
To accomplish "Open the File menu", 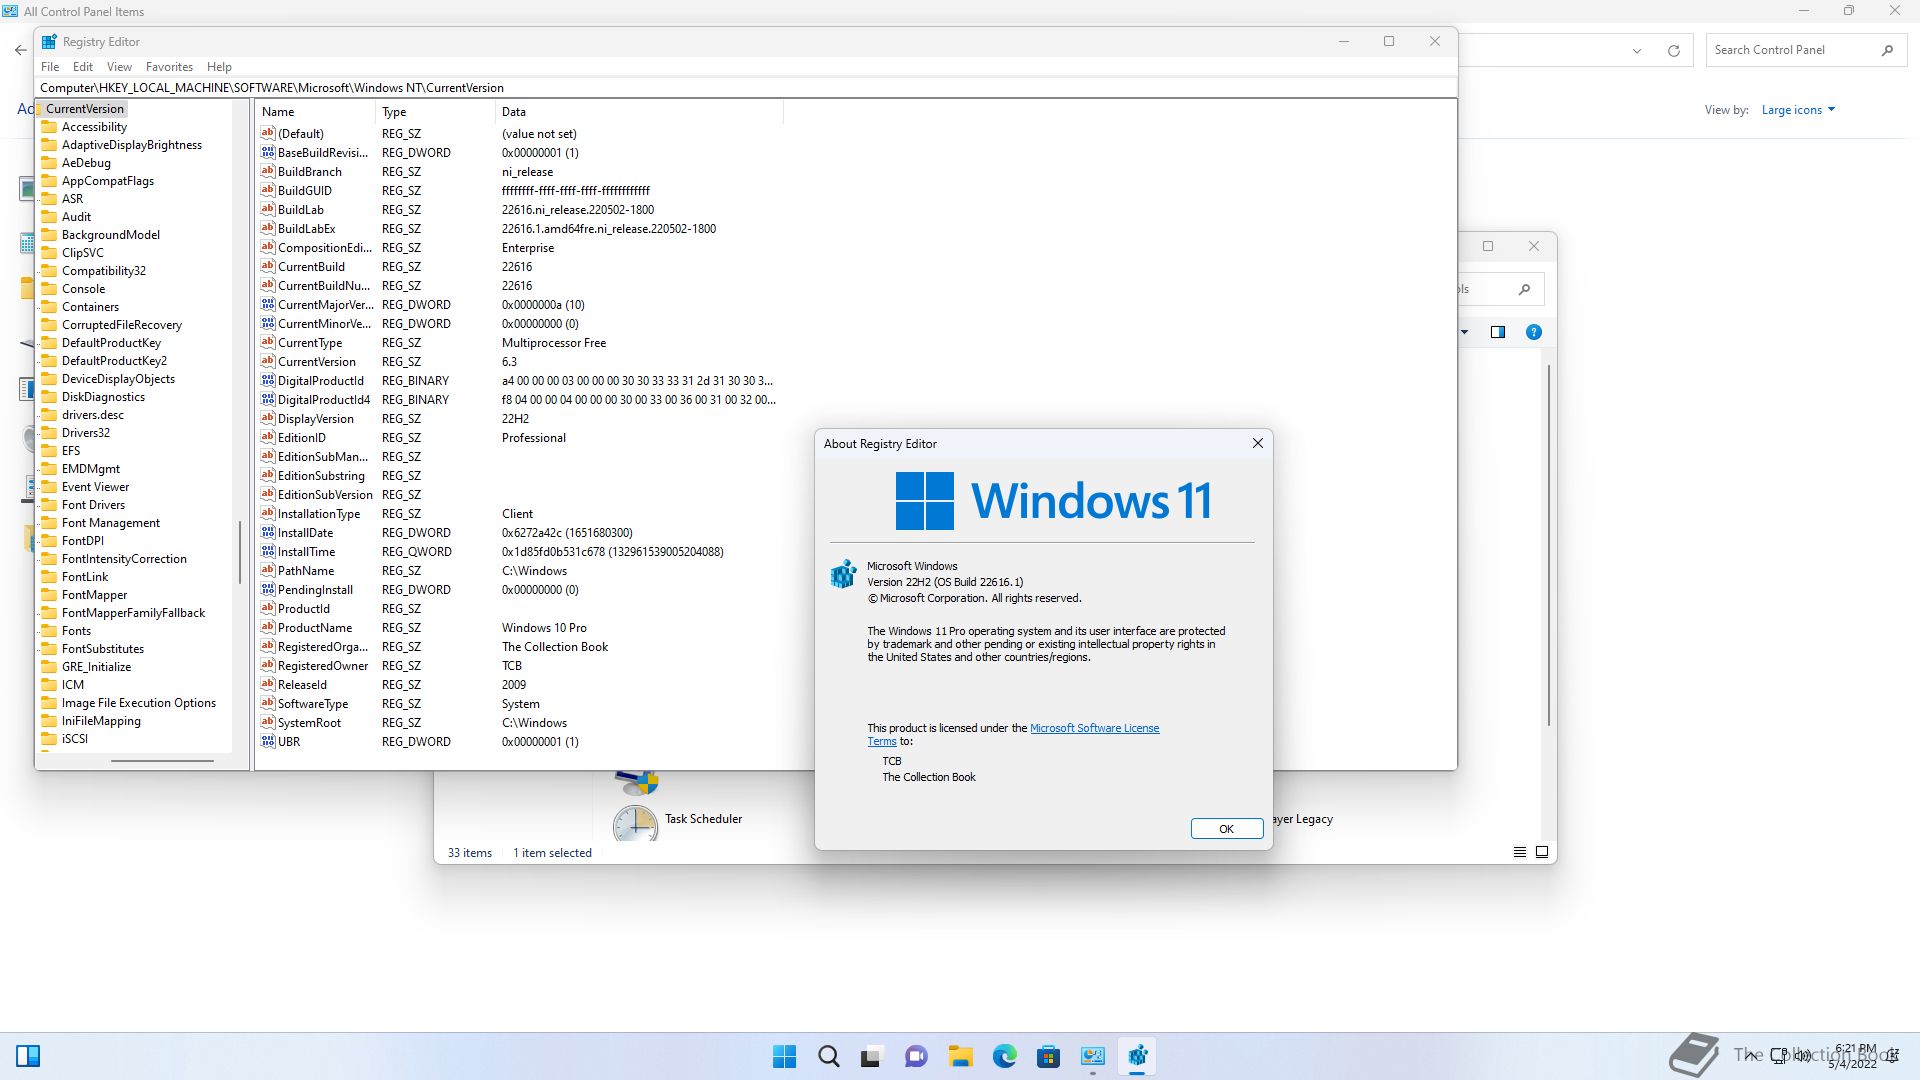I will [50, 67].
